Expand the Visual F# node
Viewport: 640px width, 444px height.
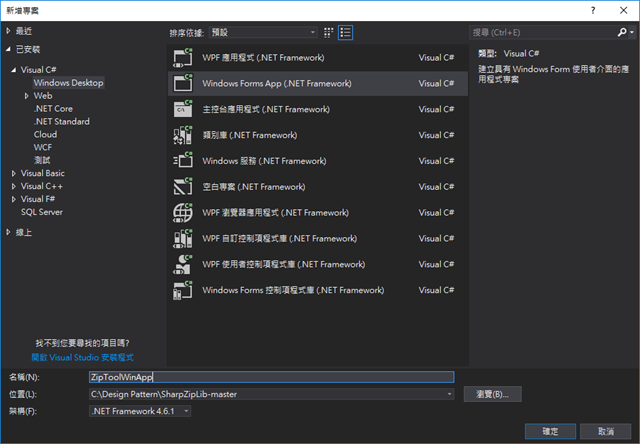14,199
